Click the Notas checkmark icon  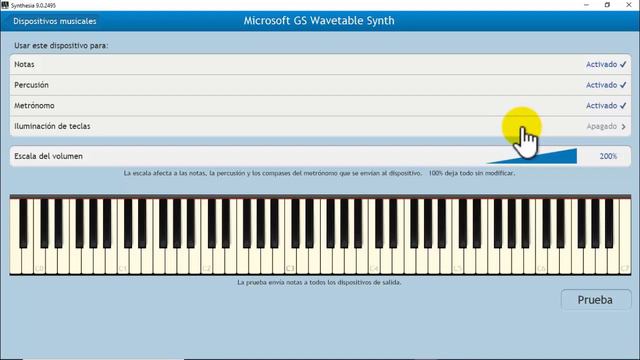(623, 64)
